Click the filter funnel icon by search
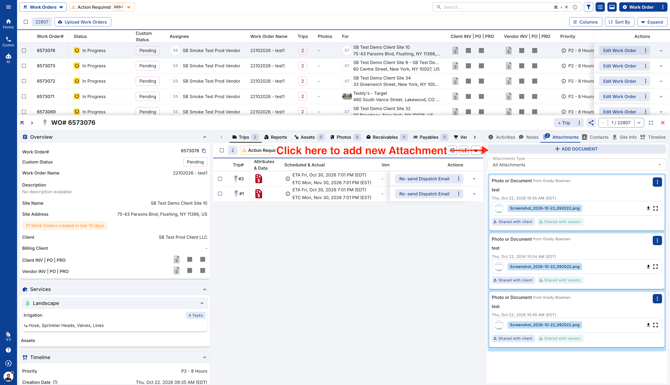670x385 pixels. pyautogui.click(x=588, y=7)
